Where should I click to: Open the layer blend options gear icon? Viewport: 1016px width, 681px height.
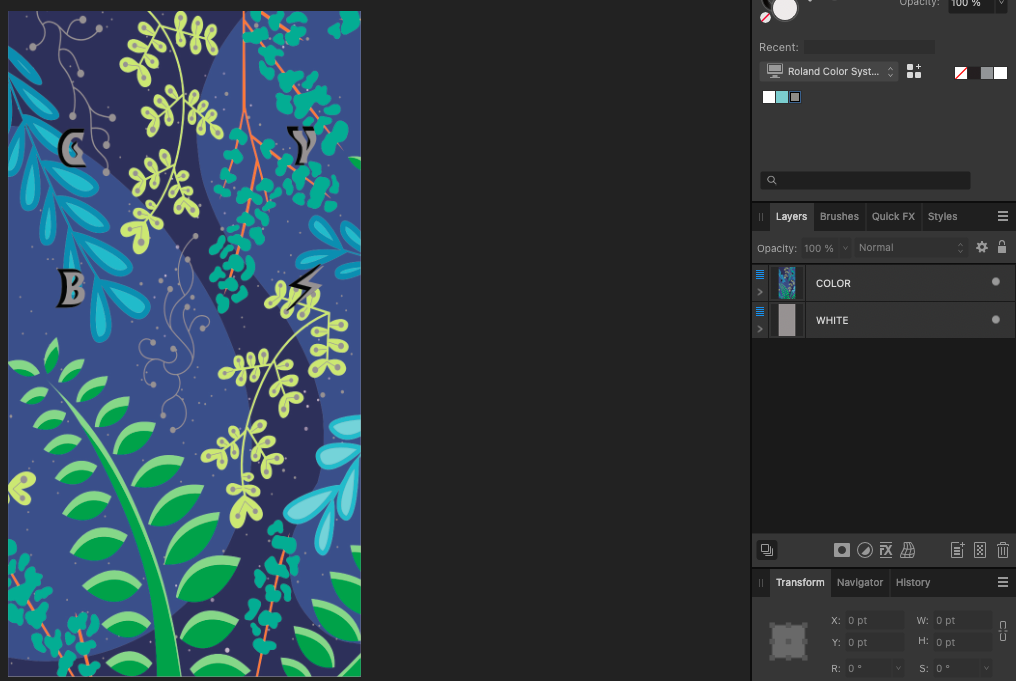pyautogui.click(x=982, y=247)
